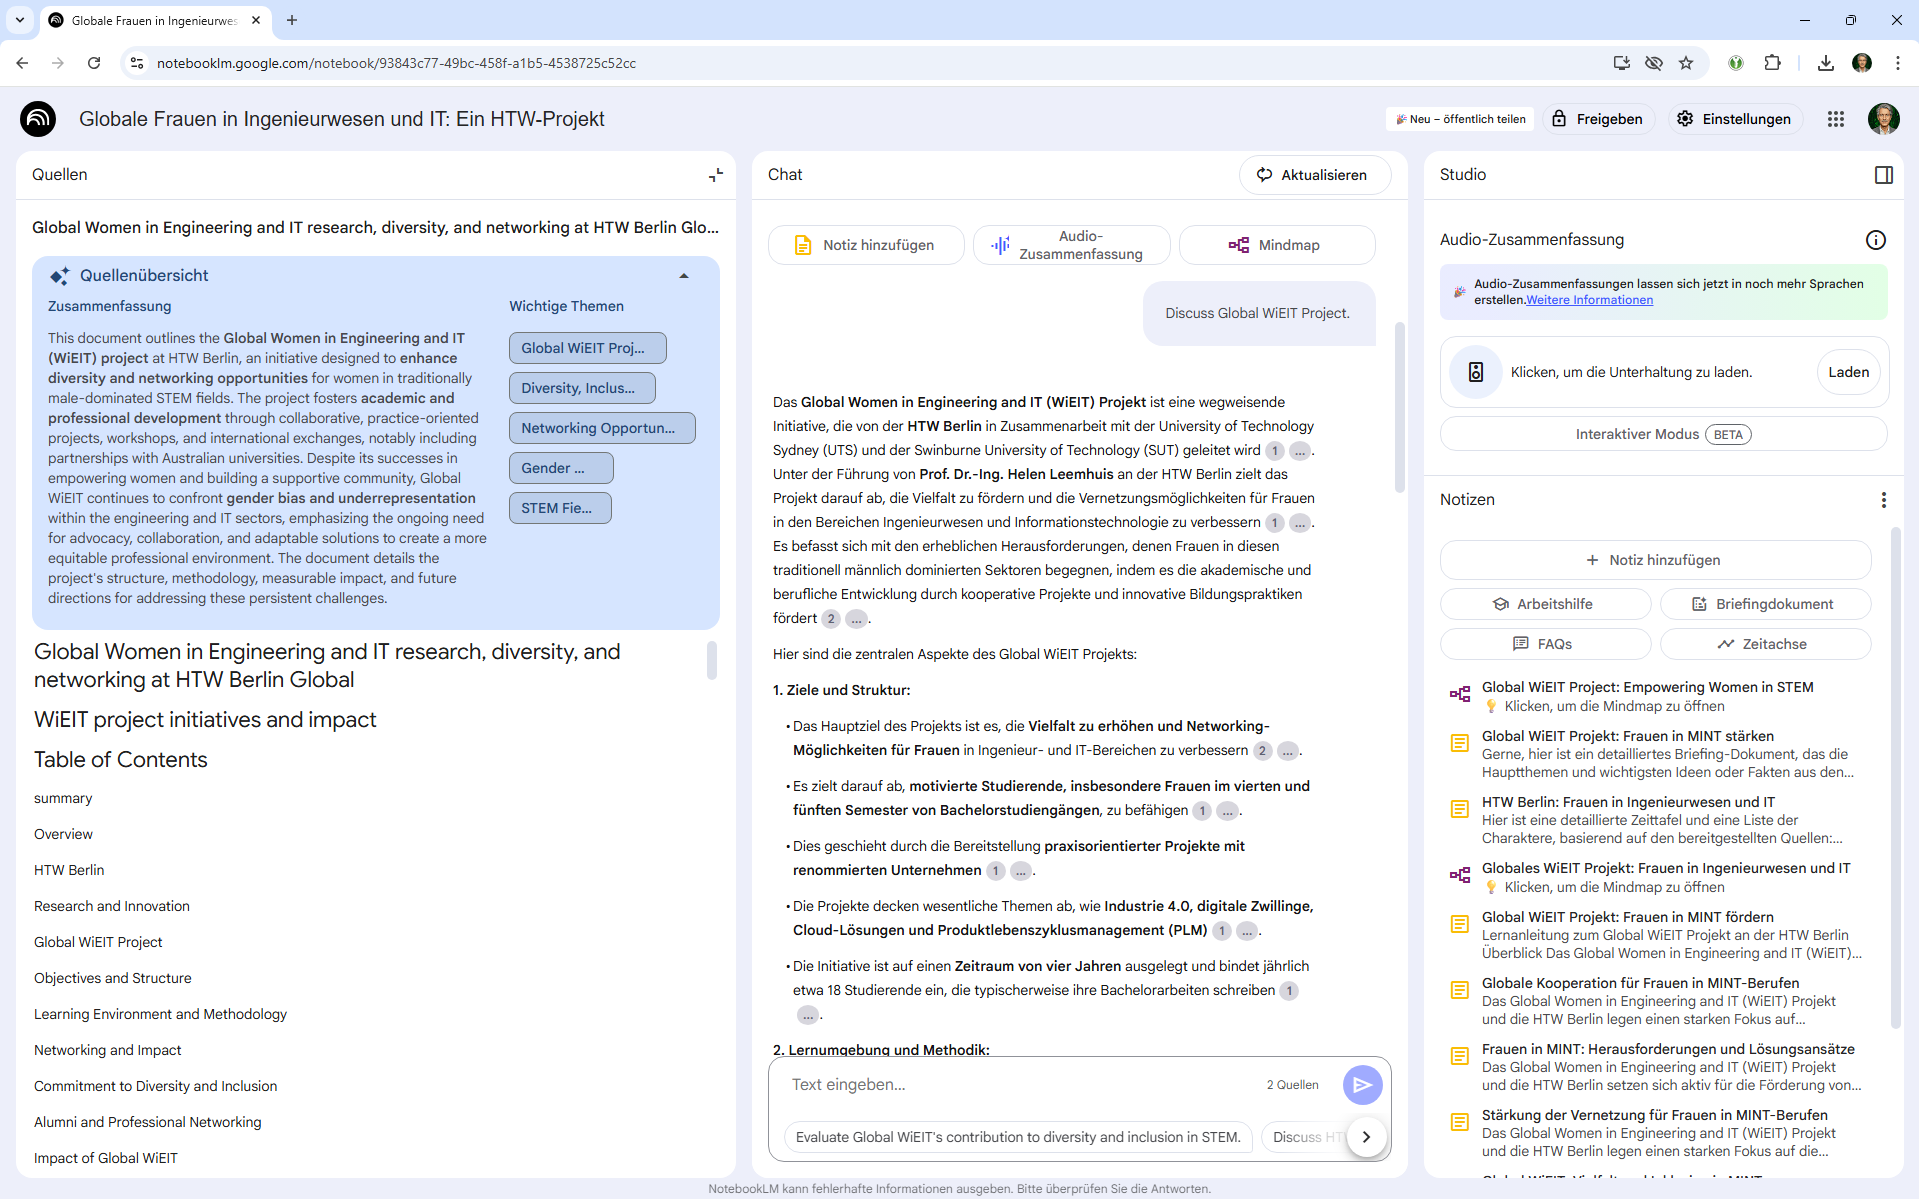Open browser extensions puzzle icon
This screenshot has width=1919, height=1199.
pyautogui.click(x=1773, y=63)
